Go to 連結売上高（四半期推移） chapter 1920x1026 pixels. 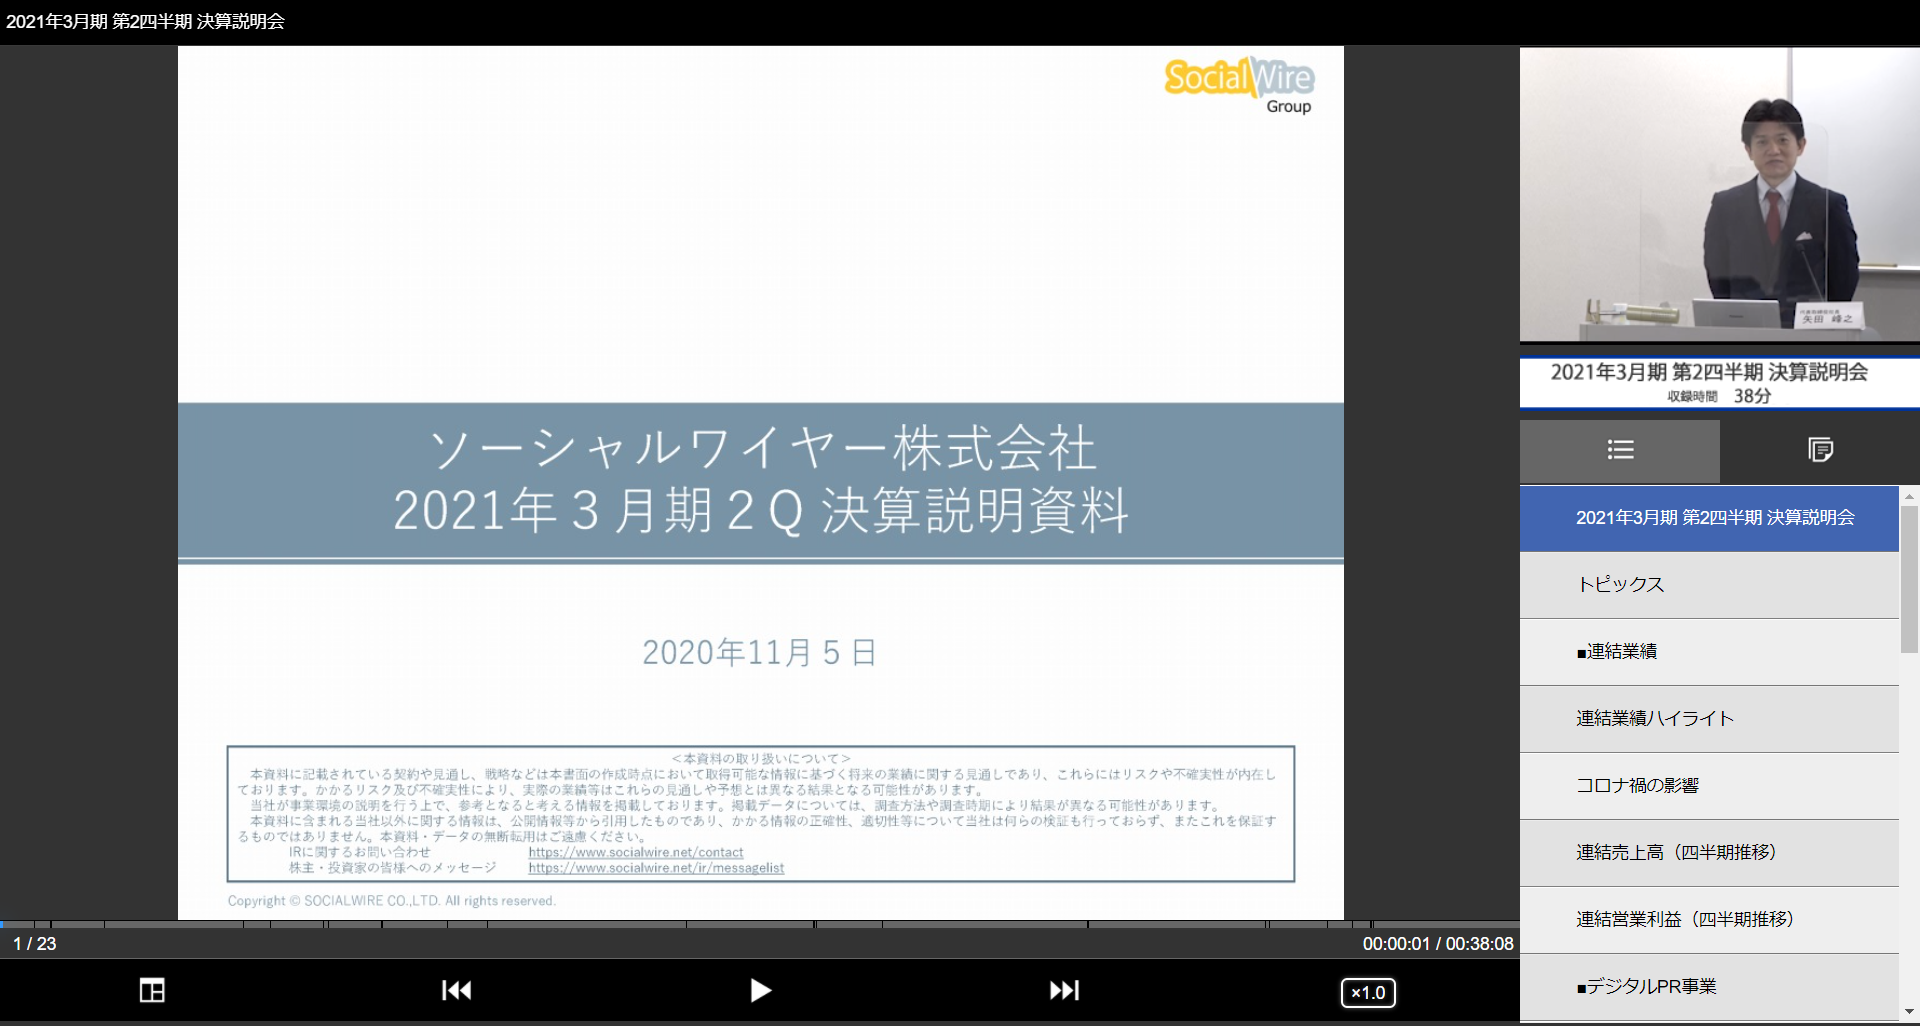coord(1709,853)
